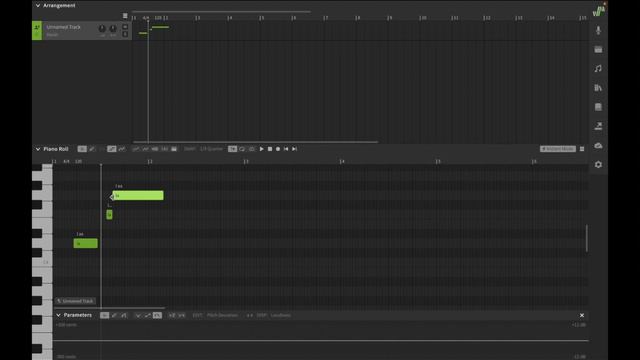Select the pointer tool in Parameters panel
Screen dimensions: 640x360
[x=104, y=315]
